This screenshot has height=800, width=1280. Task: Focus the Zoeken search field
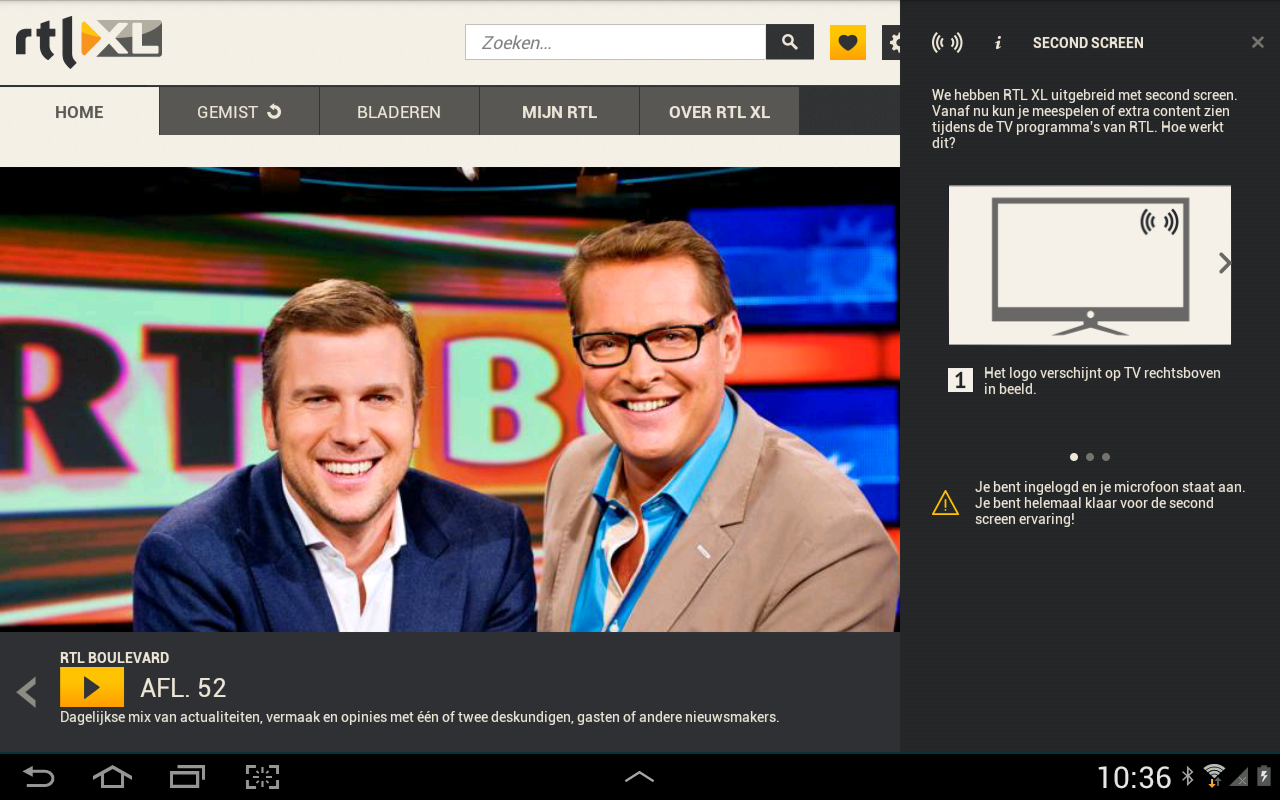tap(616, 42)
